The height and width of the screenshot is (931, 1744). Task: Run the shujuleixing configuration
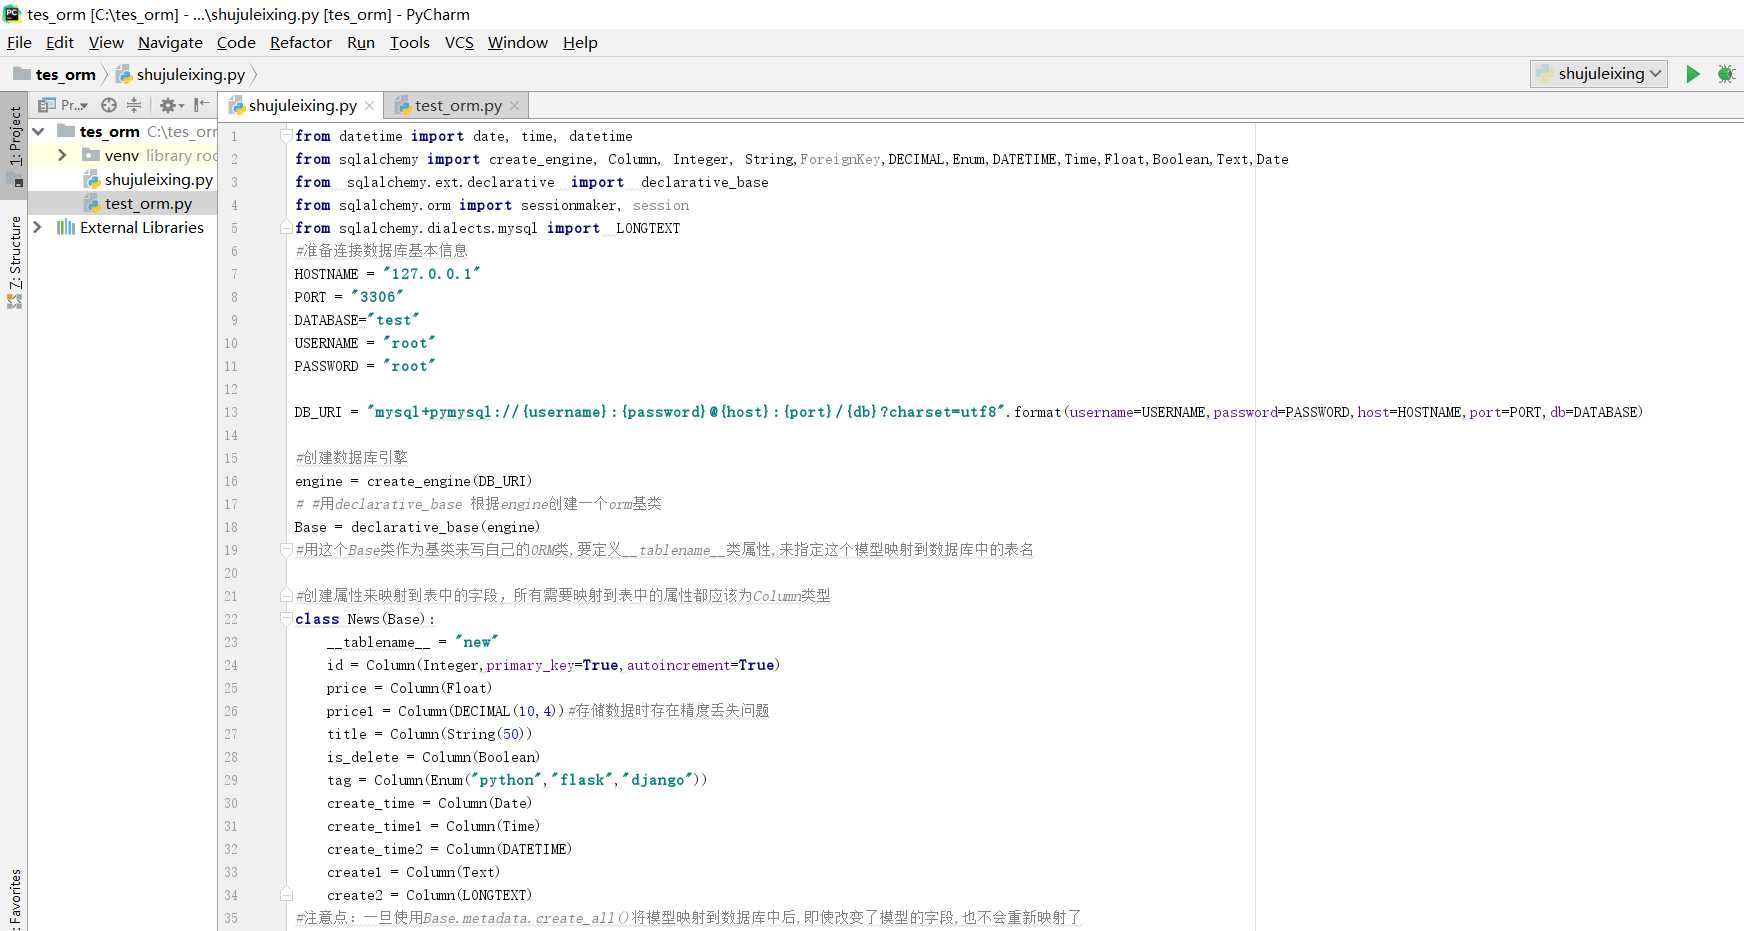(x=1692, y=74)
